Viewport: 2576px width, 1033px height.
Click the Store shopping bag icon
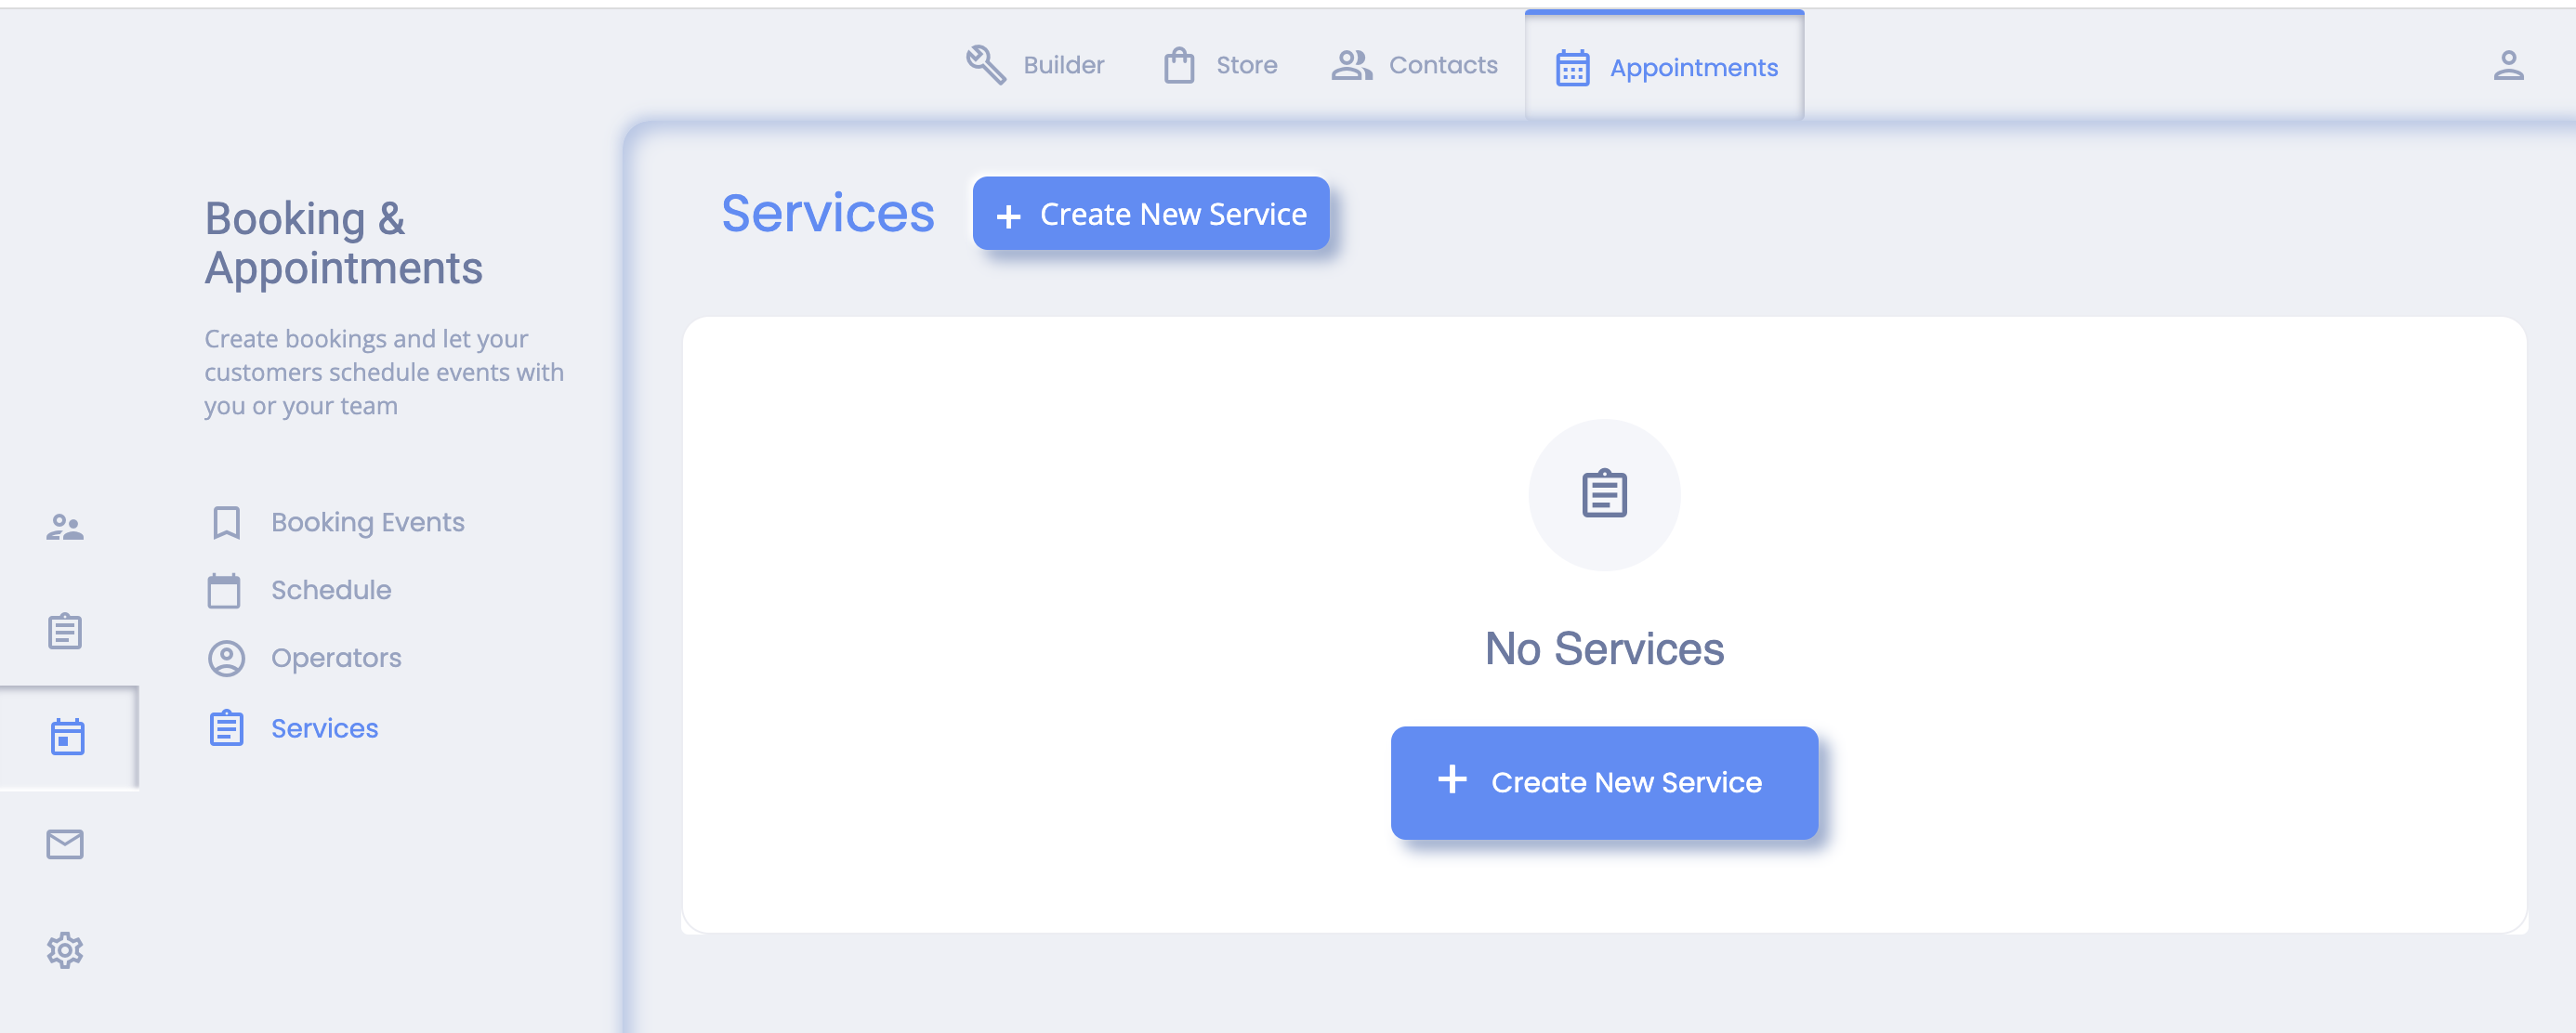1179,65
